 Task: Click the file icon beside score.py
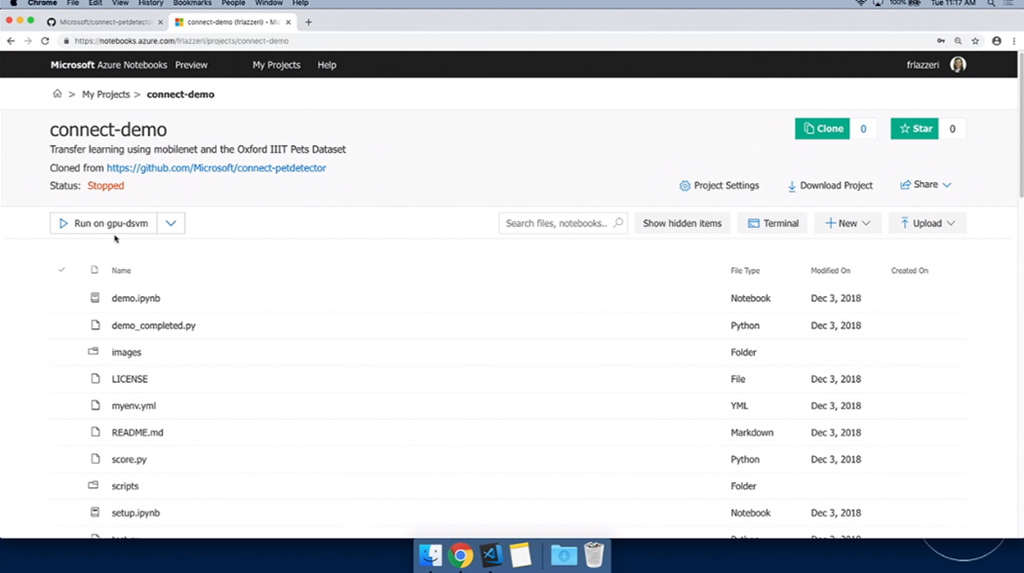[x=95, y=459]
